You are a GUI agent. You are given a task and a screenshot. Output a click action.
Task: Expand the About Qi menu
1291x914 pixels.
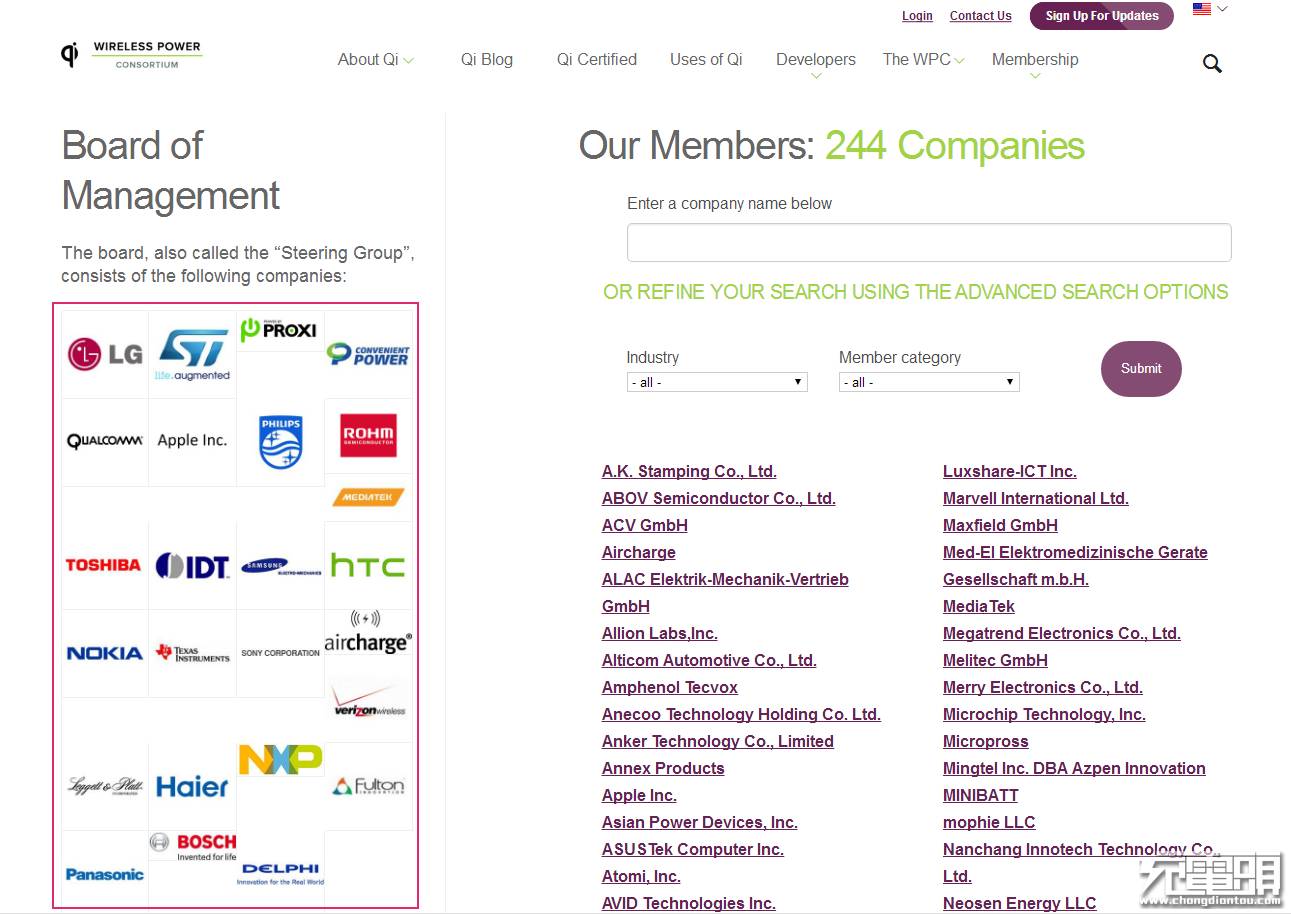point(376,60)
